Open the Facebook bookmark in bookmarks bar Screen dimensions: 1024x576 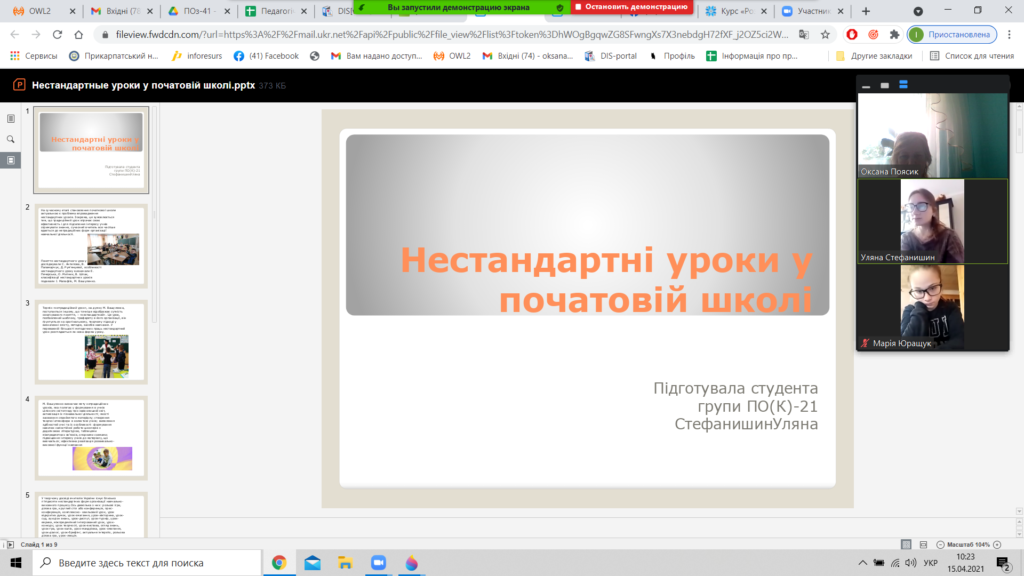(x=266, y=56)
